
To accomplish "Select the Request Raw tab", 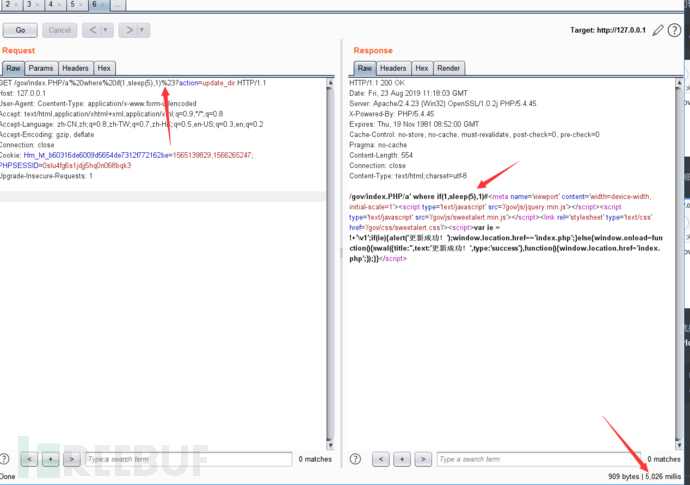I will 13,68.
